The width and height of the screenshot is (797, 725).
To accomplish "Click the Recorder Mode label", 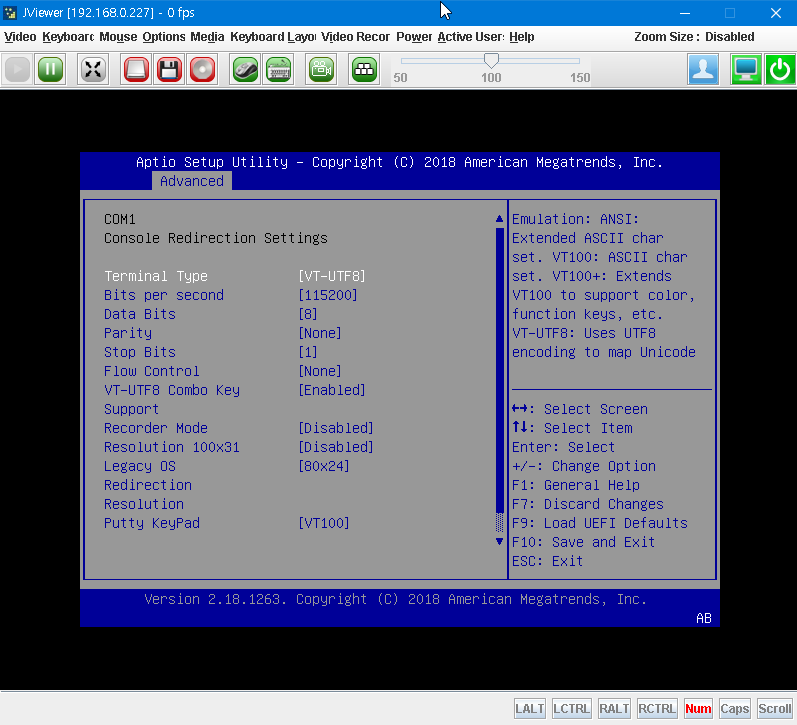I will click(x=156, y=428).
